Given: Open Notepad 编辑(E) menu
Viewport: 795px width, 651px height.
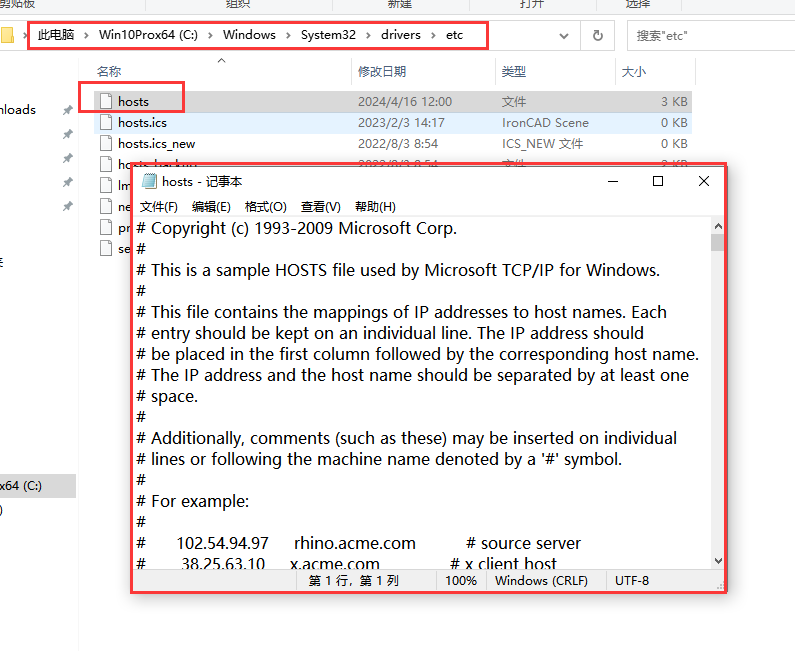Looking at the screenshot, I should click(211, 207).
